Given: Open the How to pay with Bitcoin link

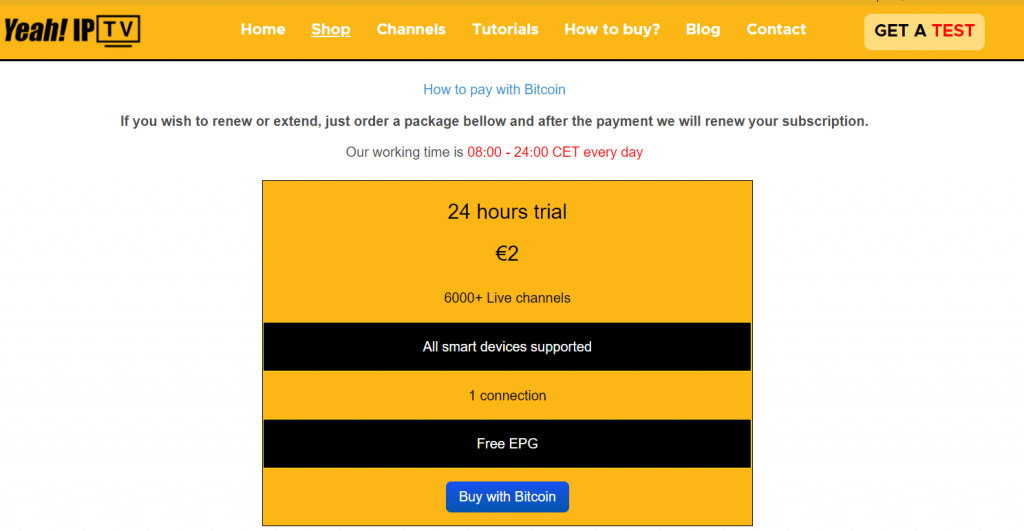Looking at the screenshot, I should coord(494,89).
